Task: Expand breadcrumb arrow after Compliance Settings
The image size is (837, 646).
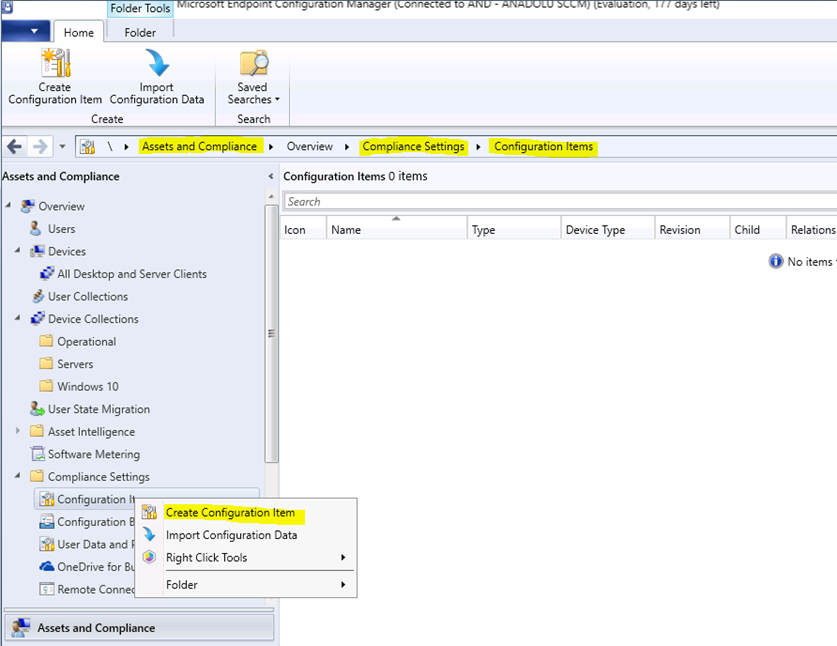Action: click(x=478, y=147)
